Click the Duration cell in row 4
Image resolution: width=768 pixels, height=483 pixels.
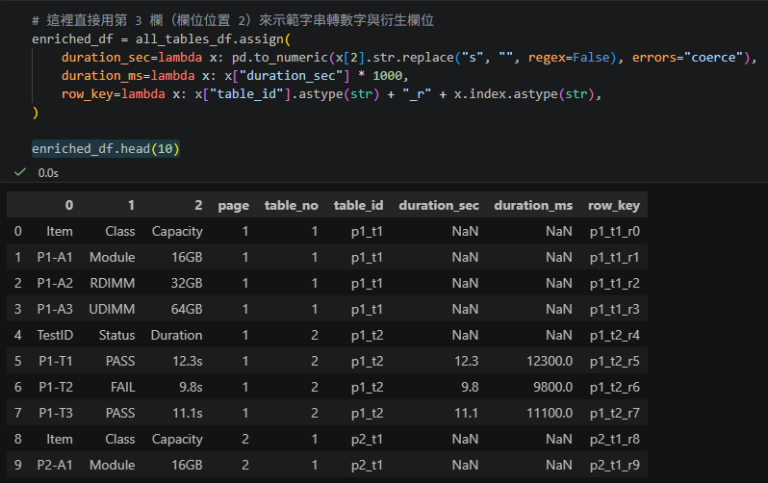(x=176, y=335)
